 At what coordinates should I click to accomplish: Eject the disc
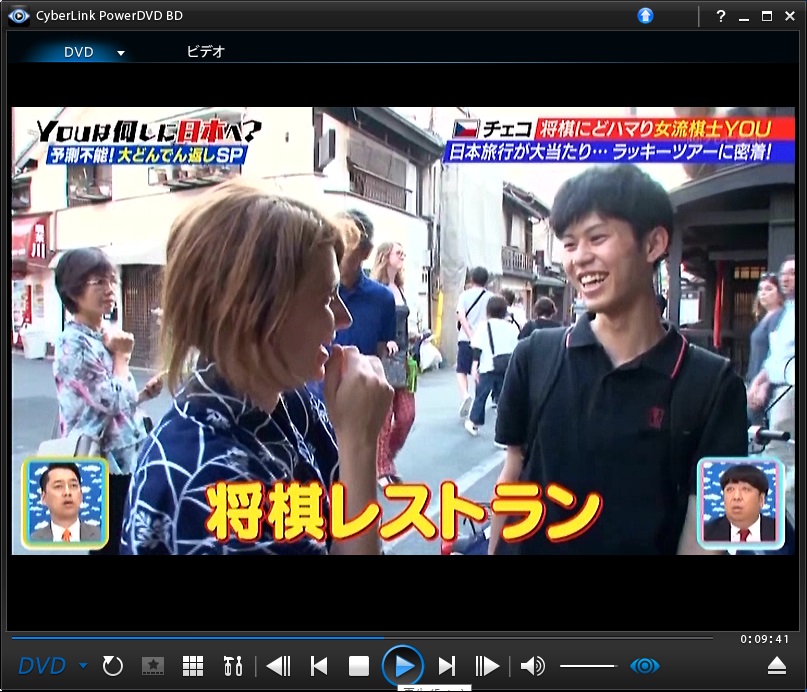click(x=777, y=666)
